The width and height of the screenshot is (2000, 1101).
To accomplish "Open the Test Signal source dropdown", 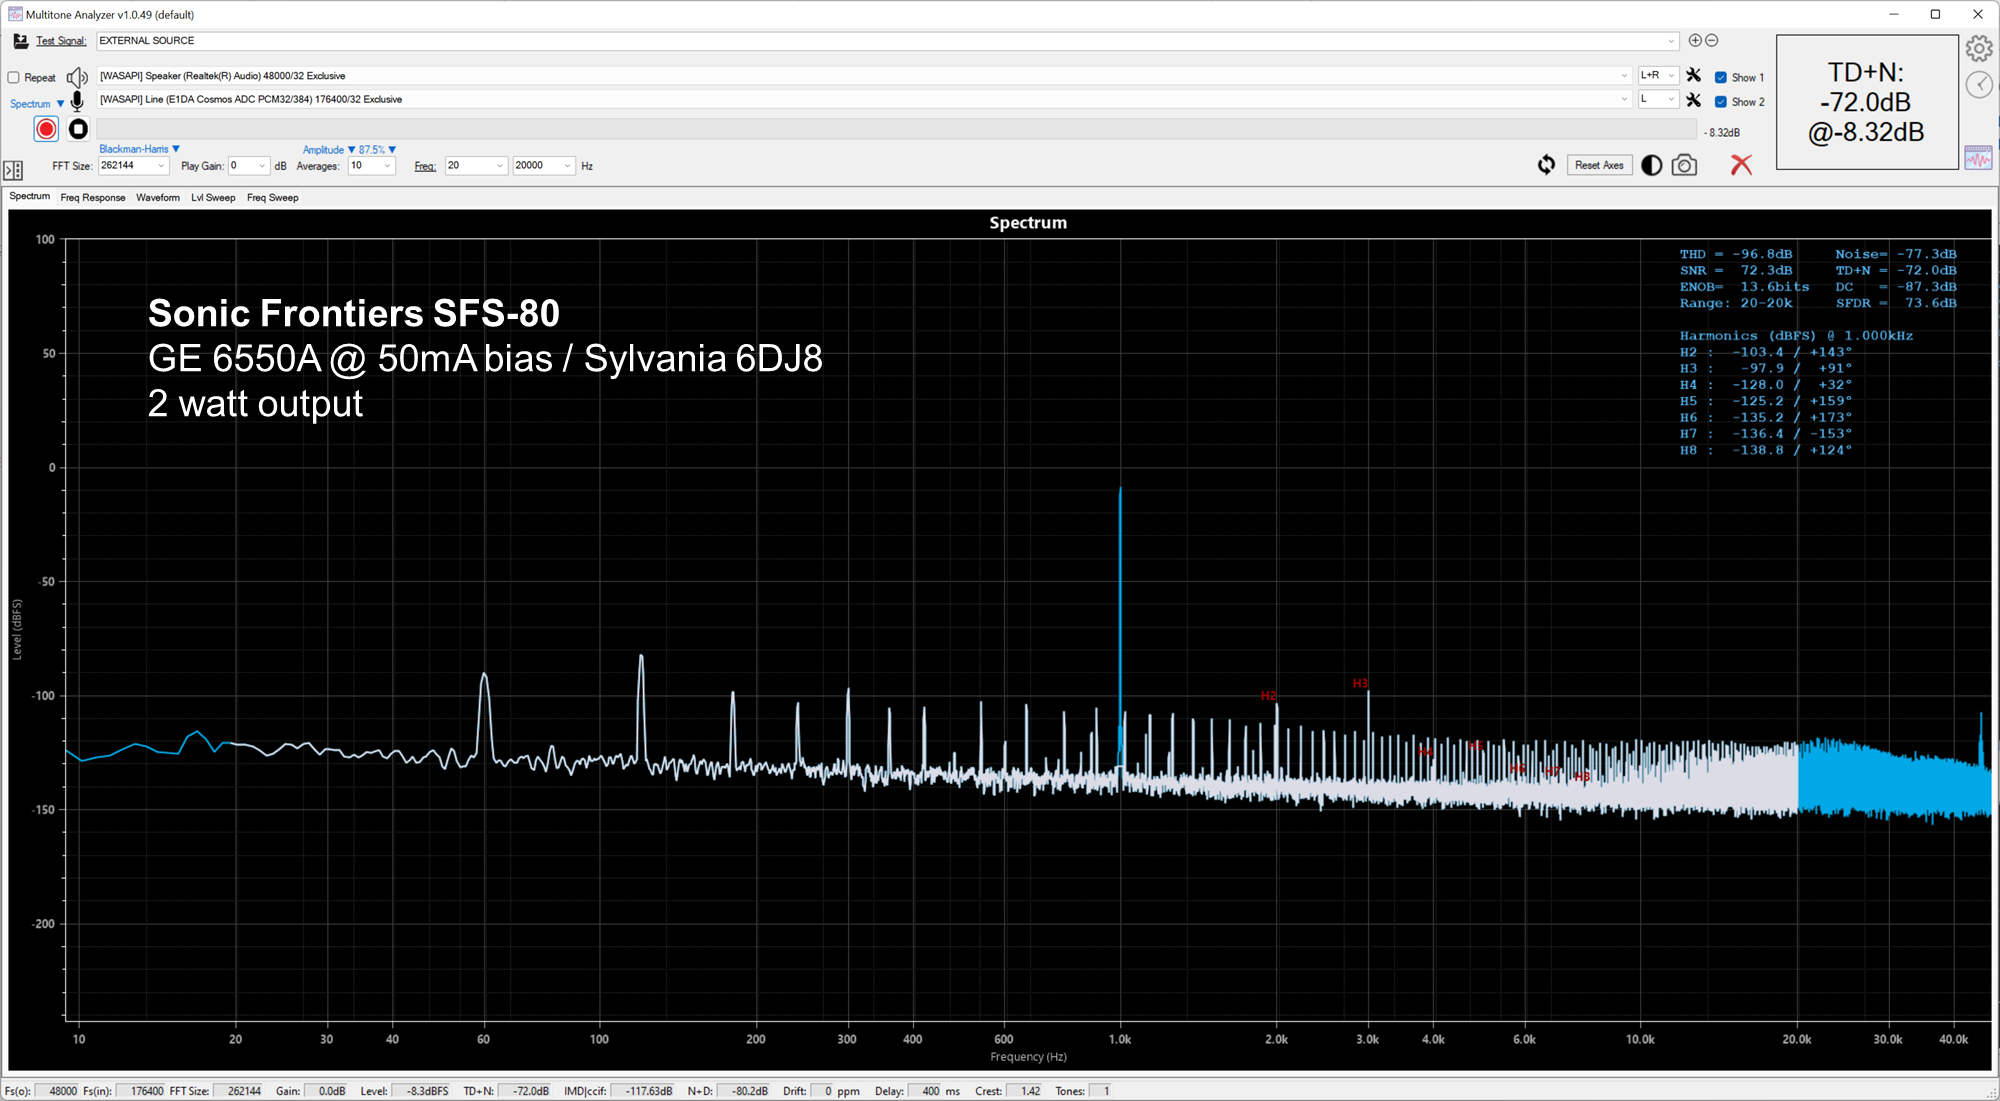I will point(887,41).
